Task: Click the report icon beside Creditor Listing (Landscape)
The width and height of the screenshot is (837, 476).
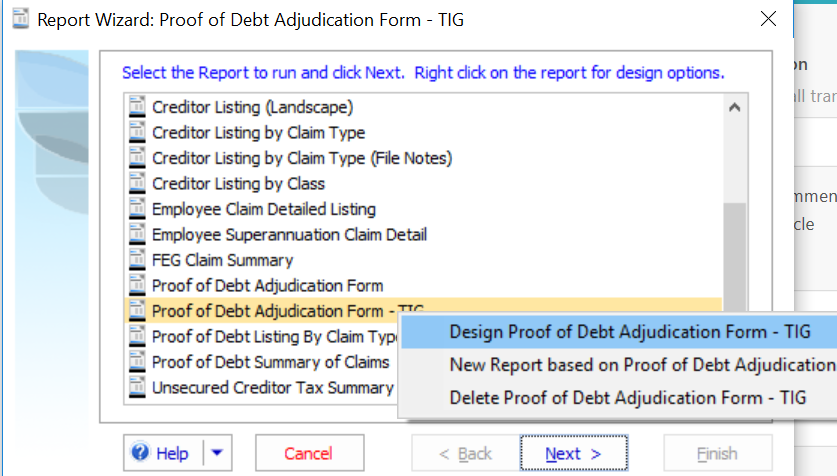Action: coord(138,107)
